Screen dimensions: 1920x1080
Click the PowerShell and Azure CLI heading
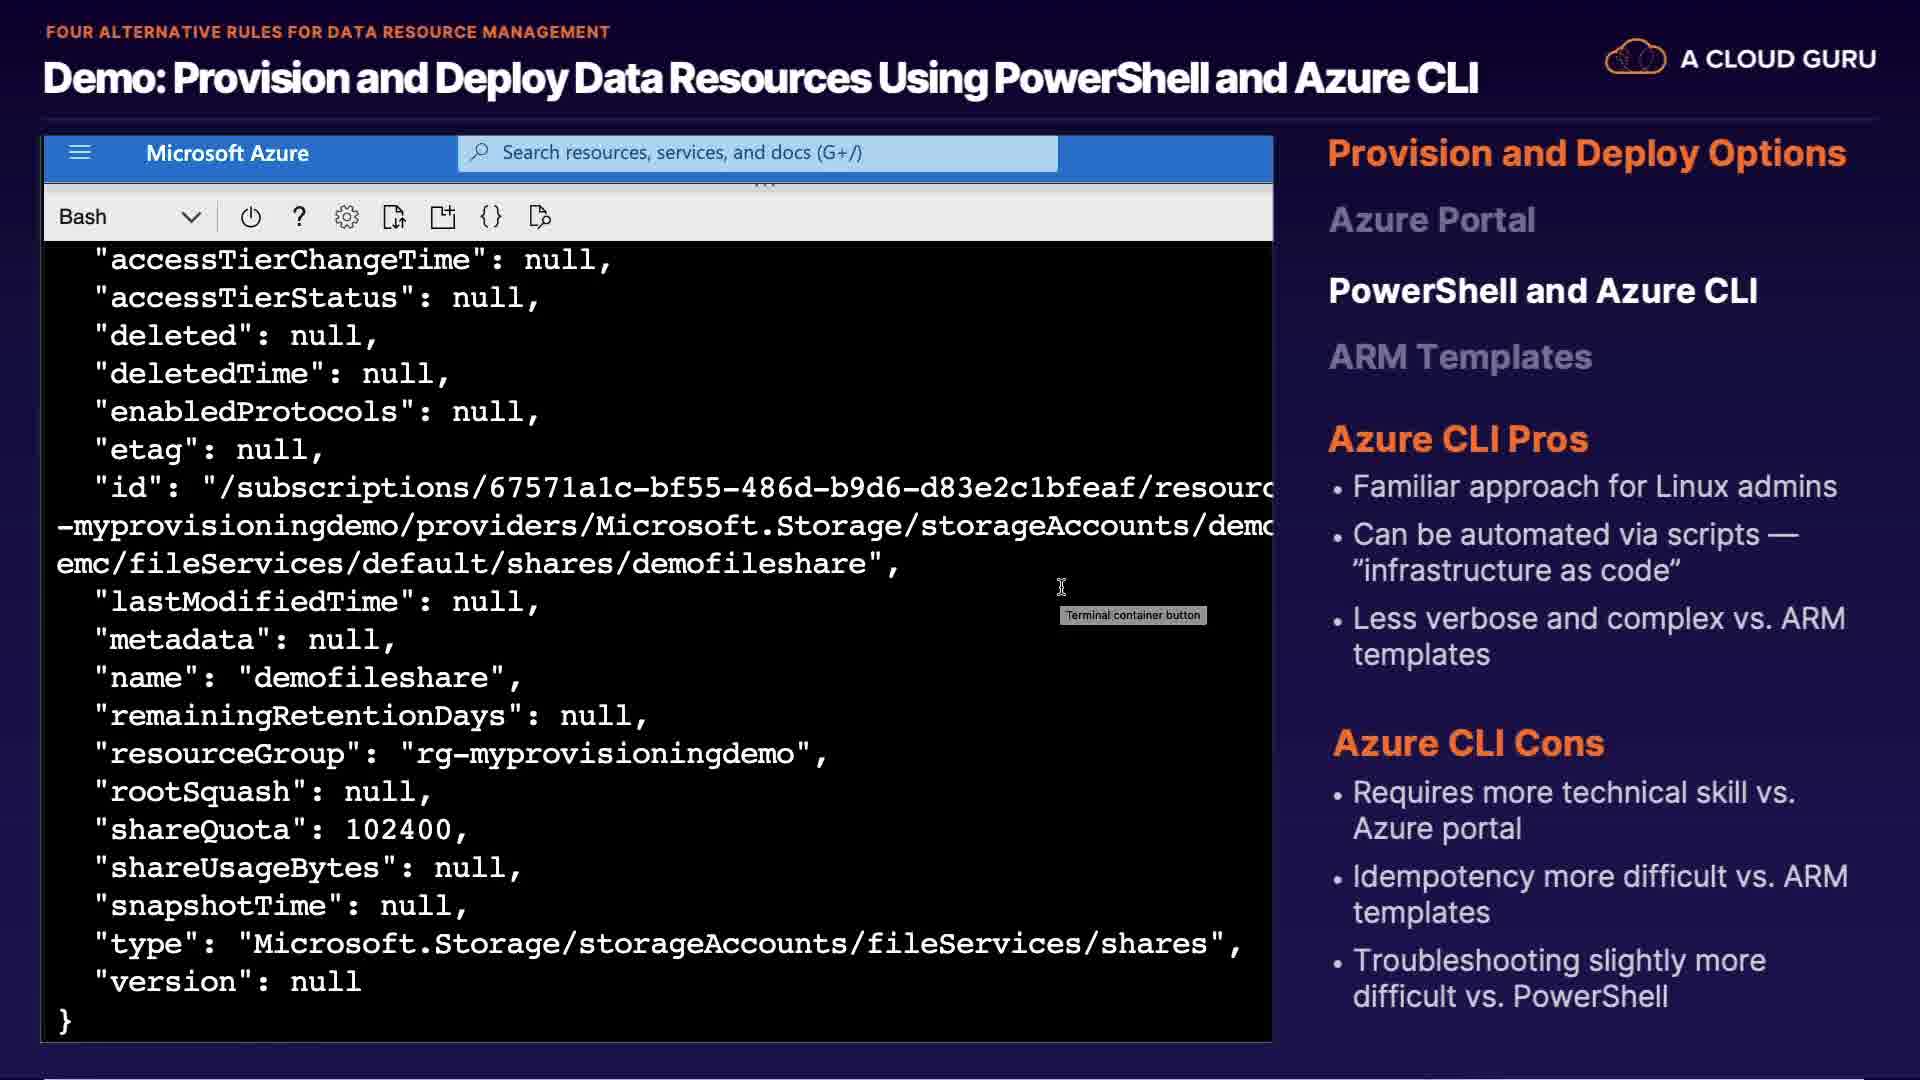click(1542, 291)
